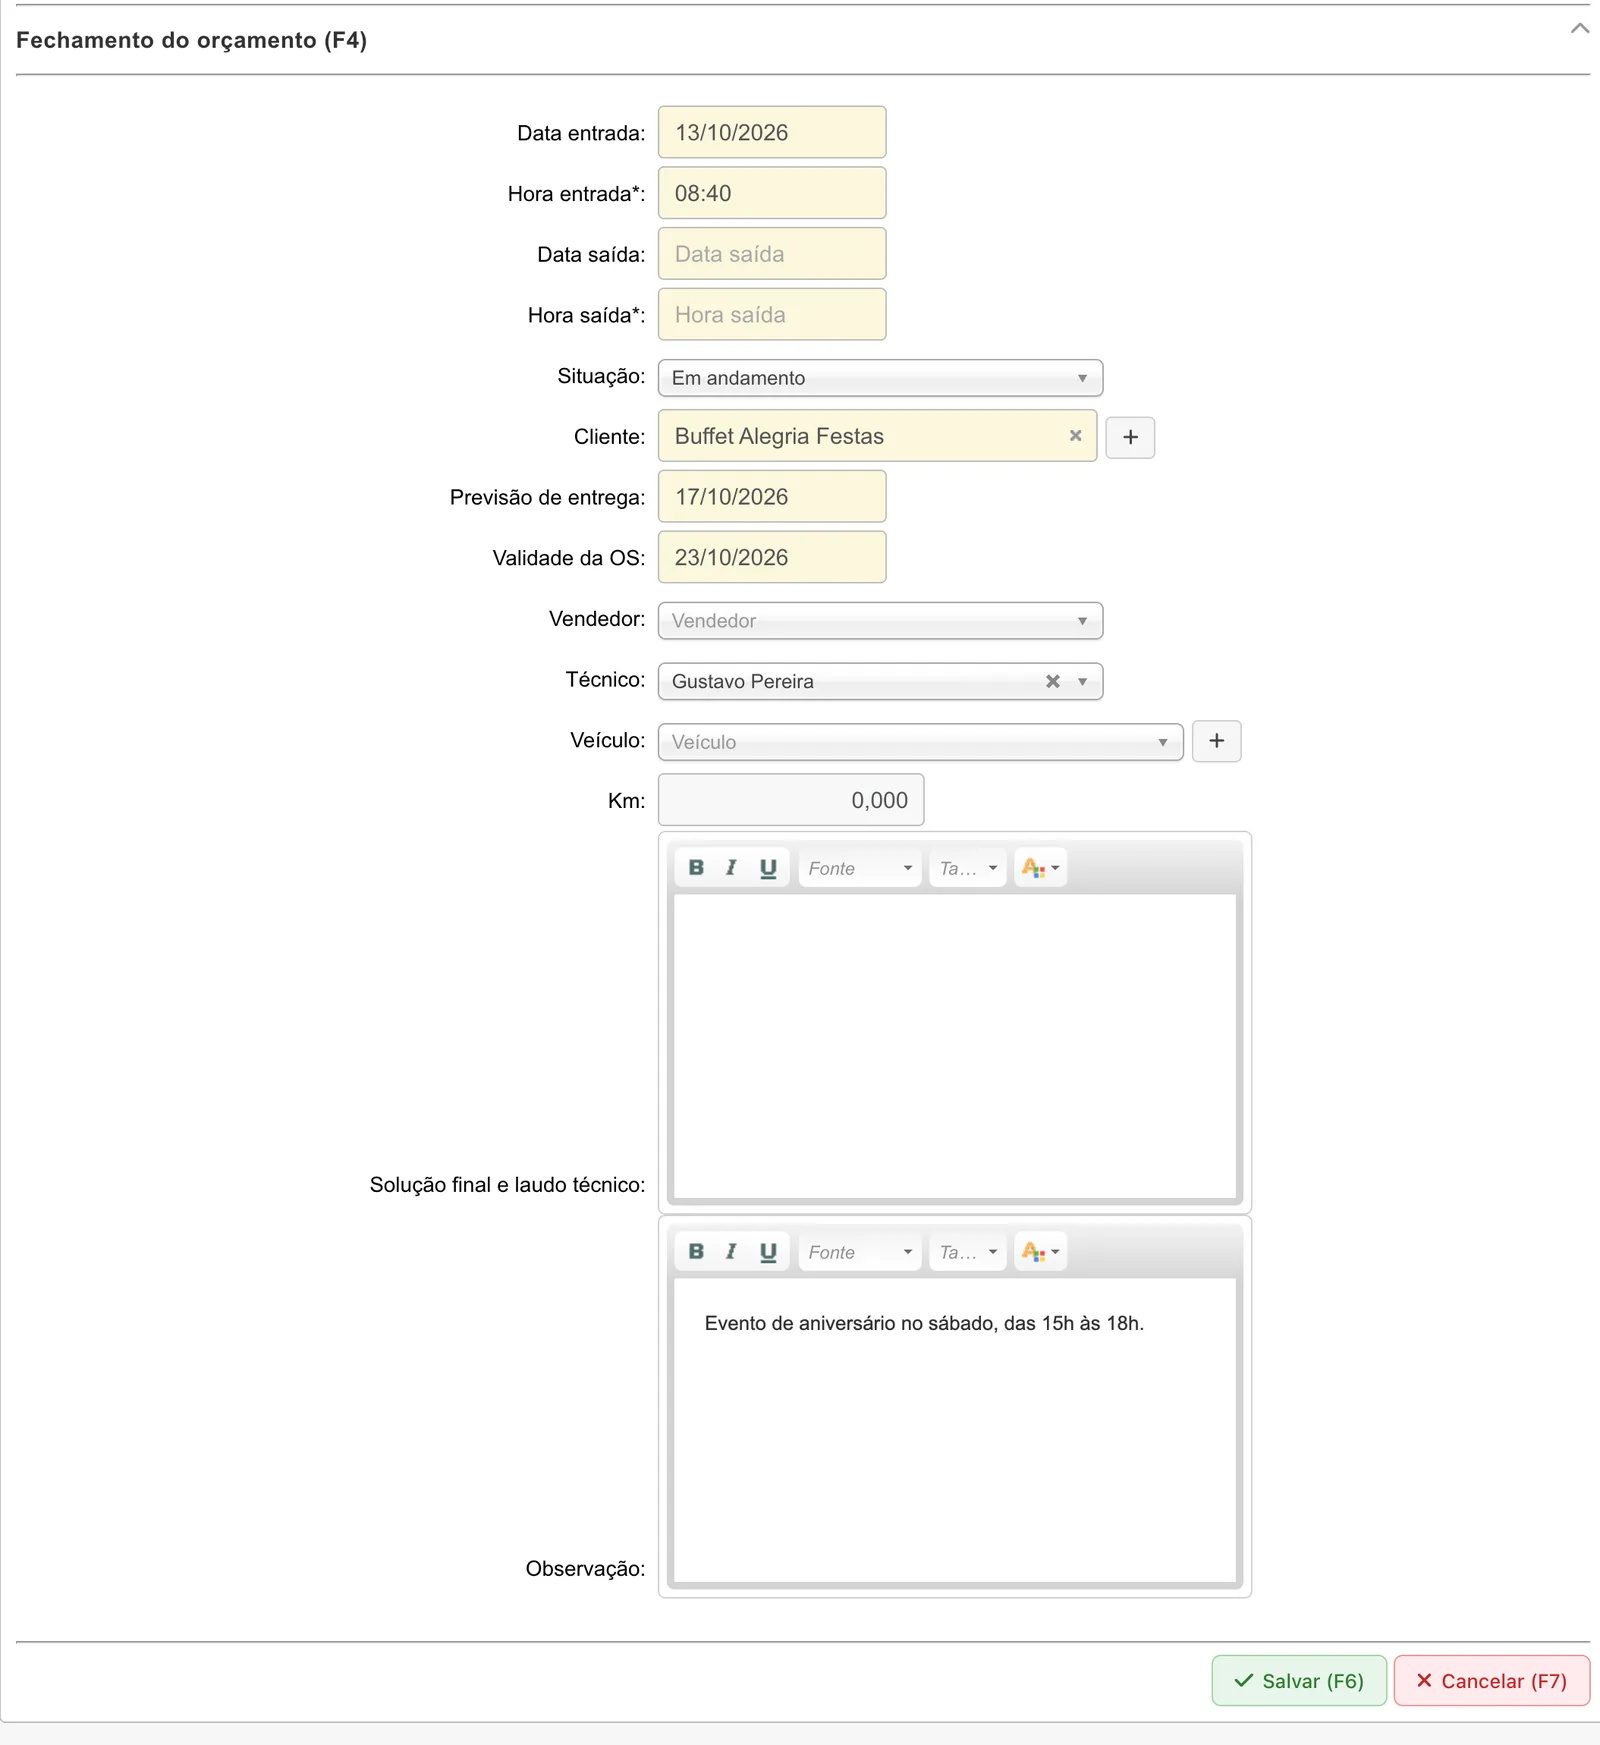Click Salvar (F6) button
Viewport: 1600px width, 1745px height.
pos(1299,1681)
